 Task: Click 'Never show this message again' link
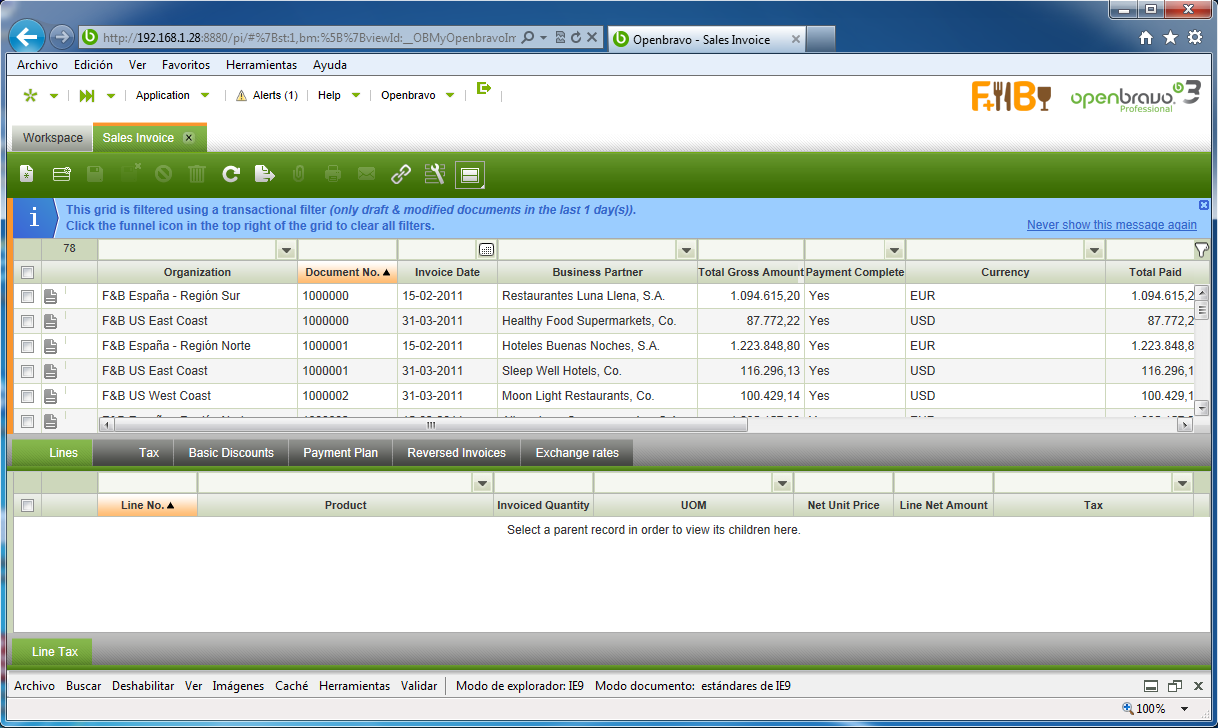(1111, 225)
